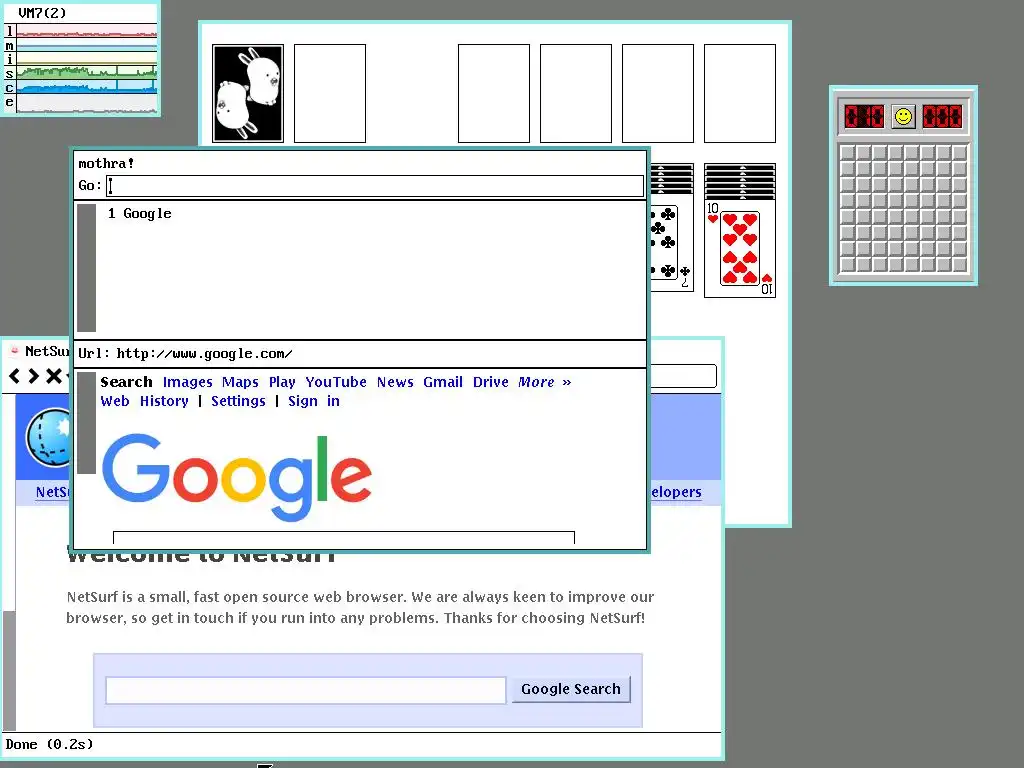This screenshot has height=768, width=1024.
Task: Click the partially hidden 'elopers' link in NetSurf
Action: point(676,492)
